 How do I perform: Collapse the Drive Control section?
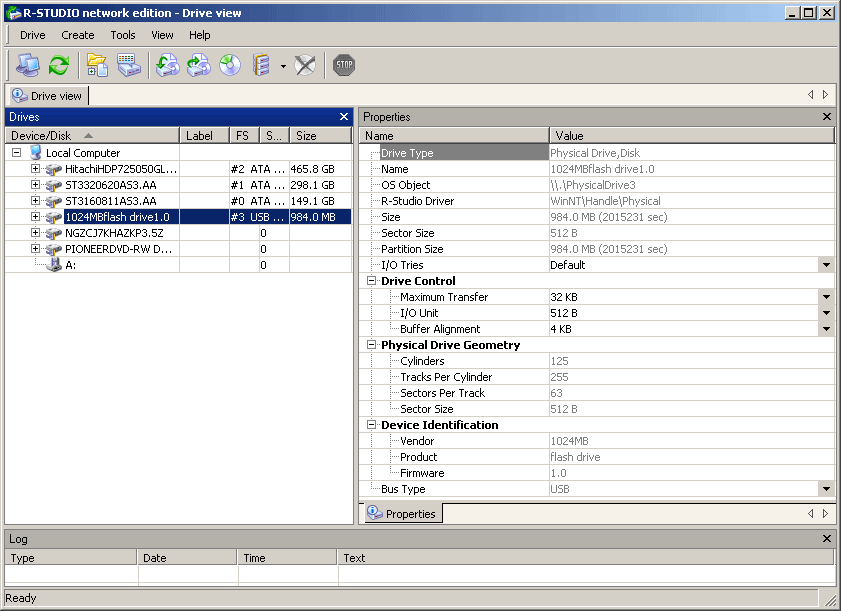(371, 281)
